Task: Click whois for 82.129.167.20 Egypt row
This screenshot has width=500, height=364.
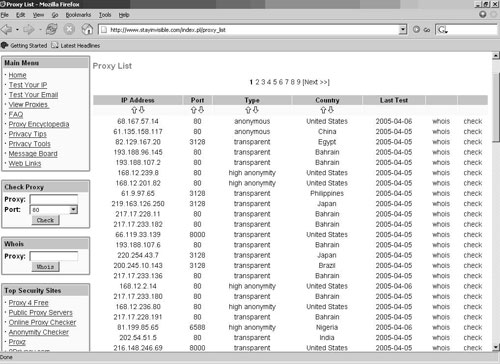Action: 441,142
